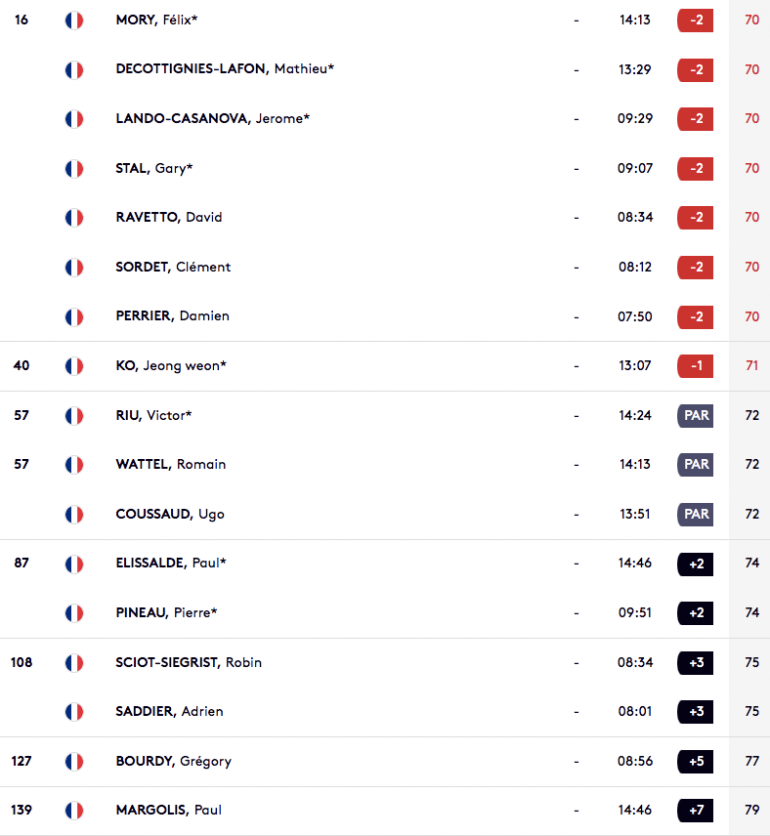Click the +2 badge for ELISSALDE, Paul
Screen dimensions: 770x836
coord(695,564)
